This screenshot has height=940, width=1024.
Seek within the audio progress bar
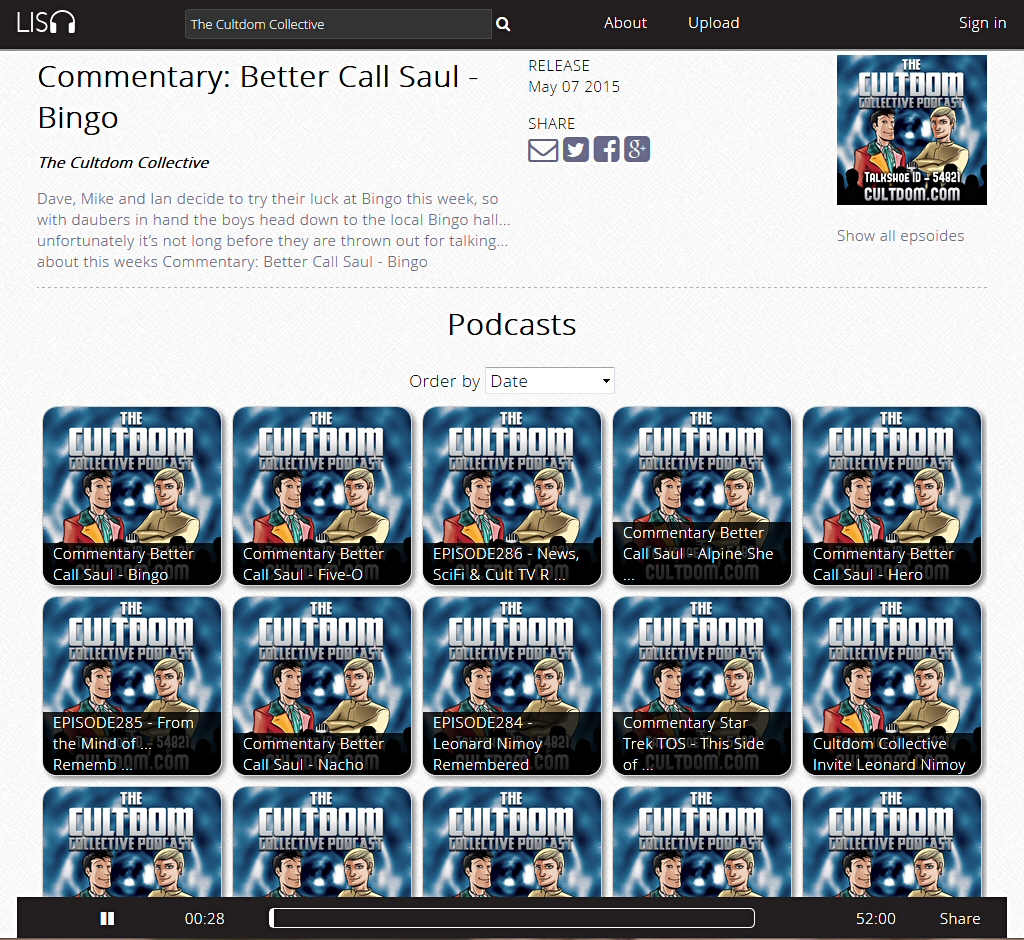[512, 918]
